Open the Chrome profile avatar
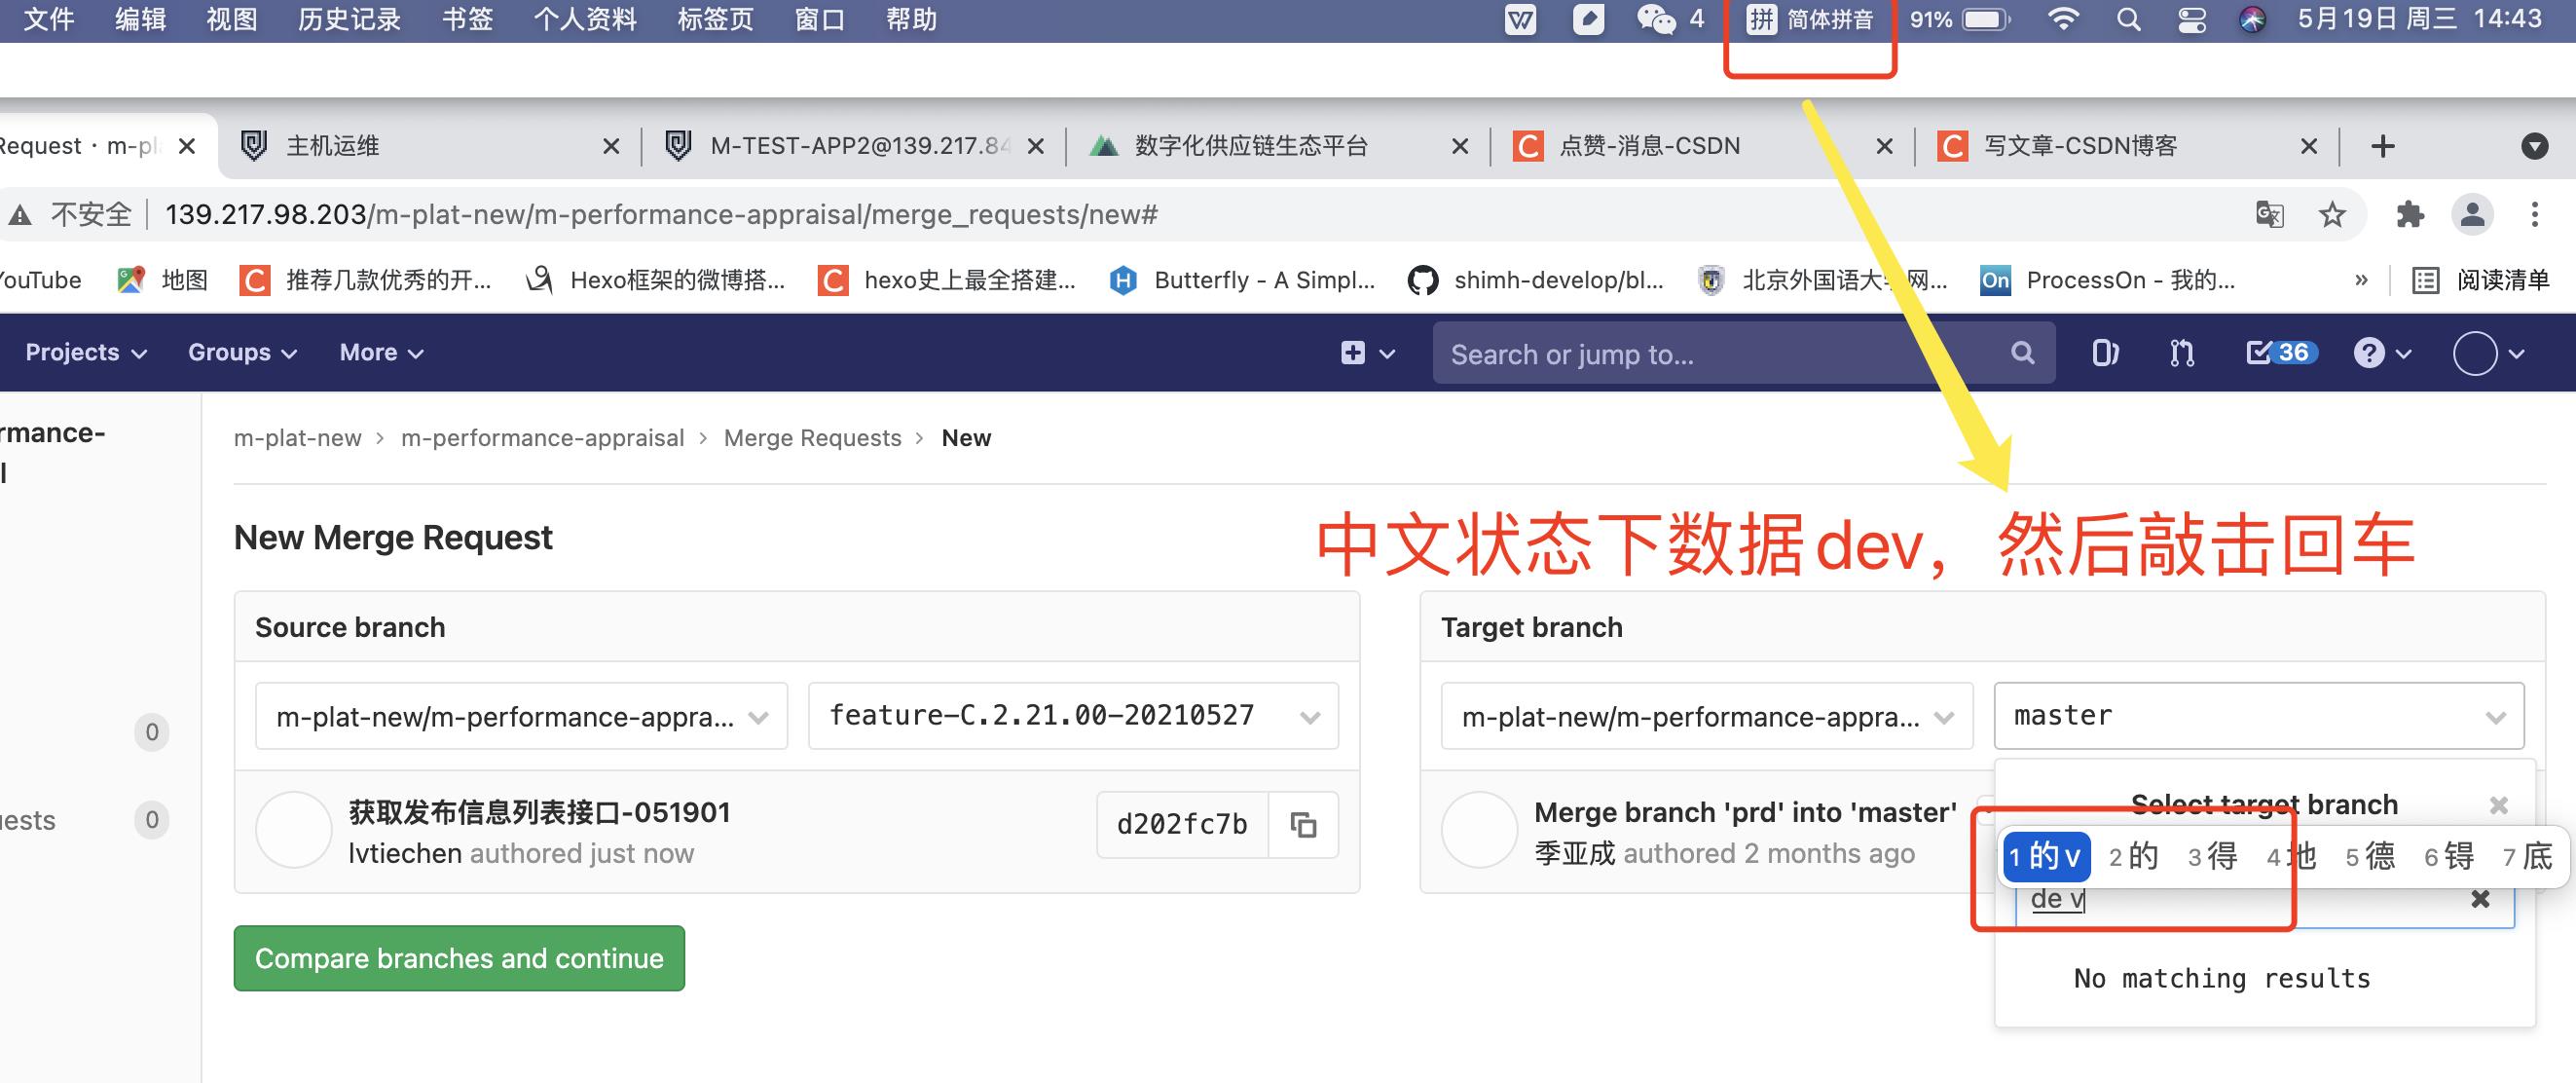Image resolution: width=2576 pixels, height=1083 pixels. coord(2472,214)
